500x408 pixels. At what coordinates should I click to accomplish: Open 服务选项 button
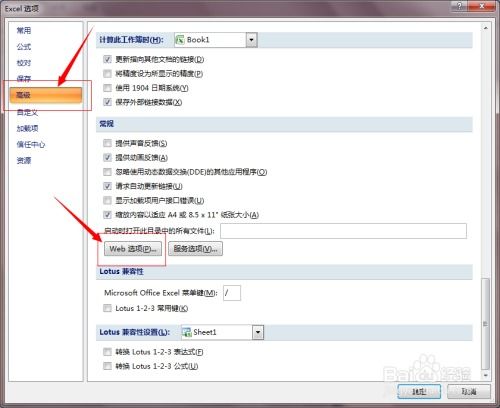point(195,249)
